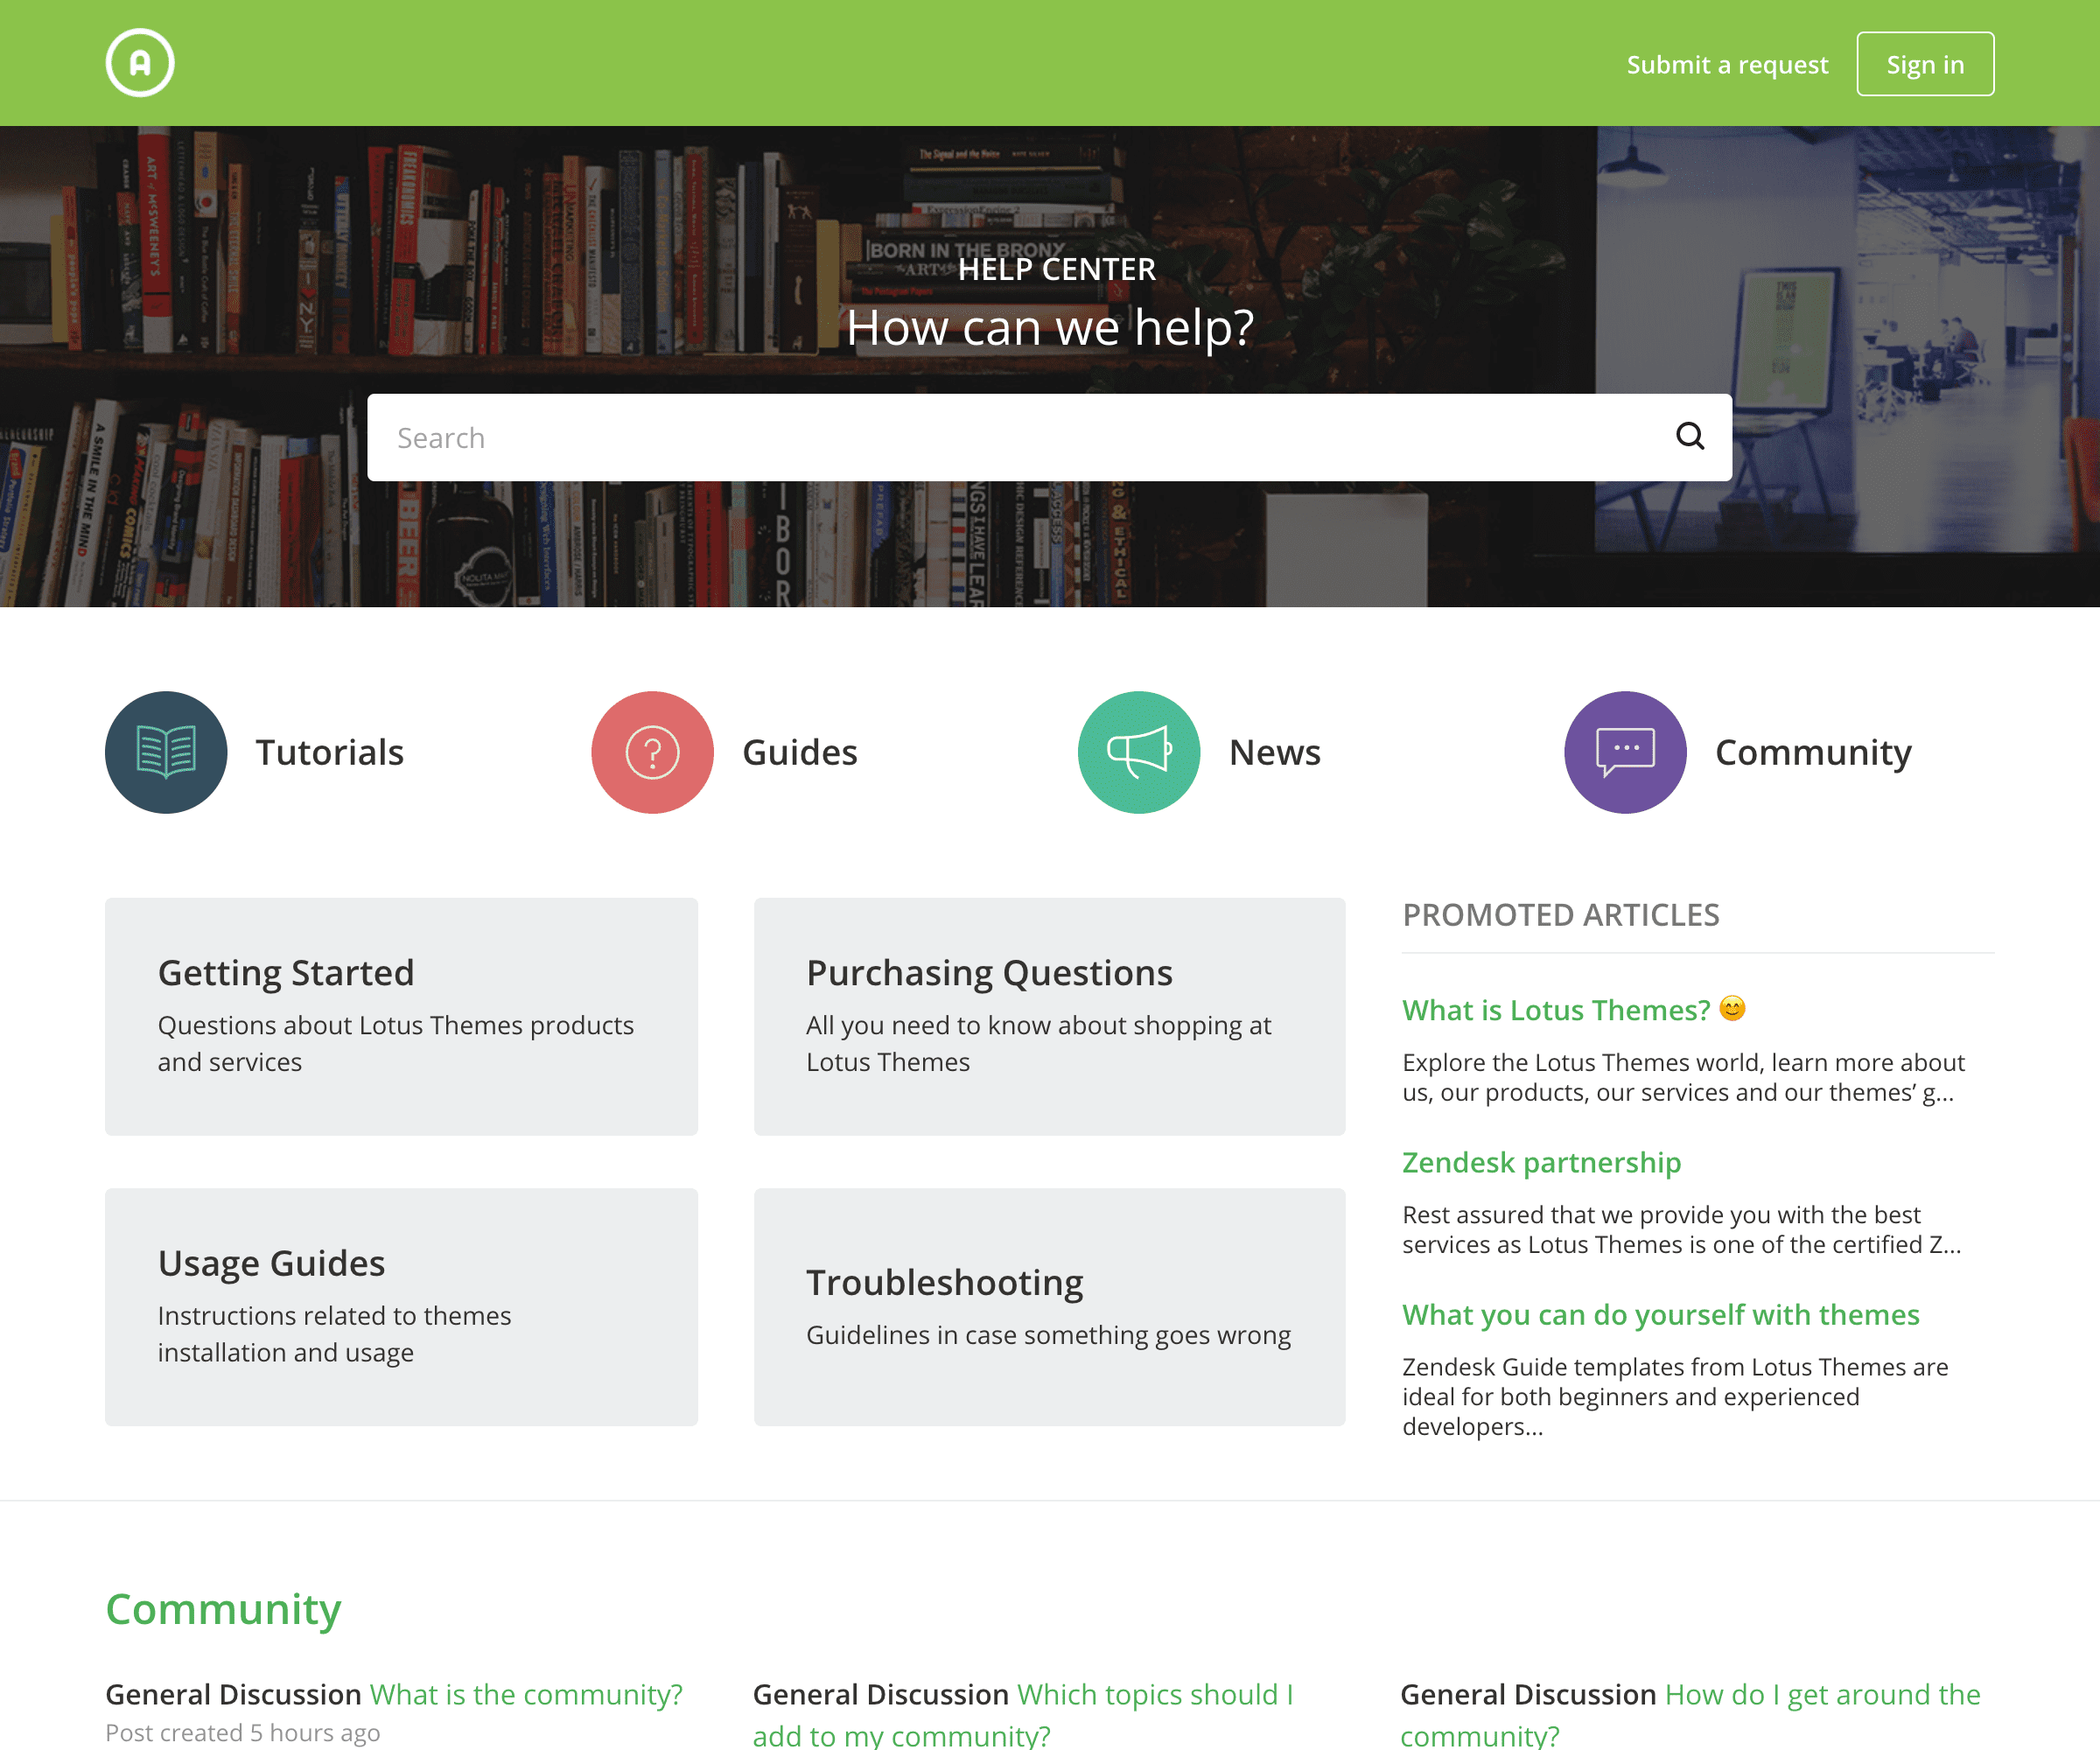This screenshot has width=2100, height=1750.
Task: Click the Sign in button
Action: (x=1924, y=65)
